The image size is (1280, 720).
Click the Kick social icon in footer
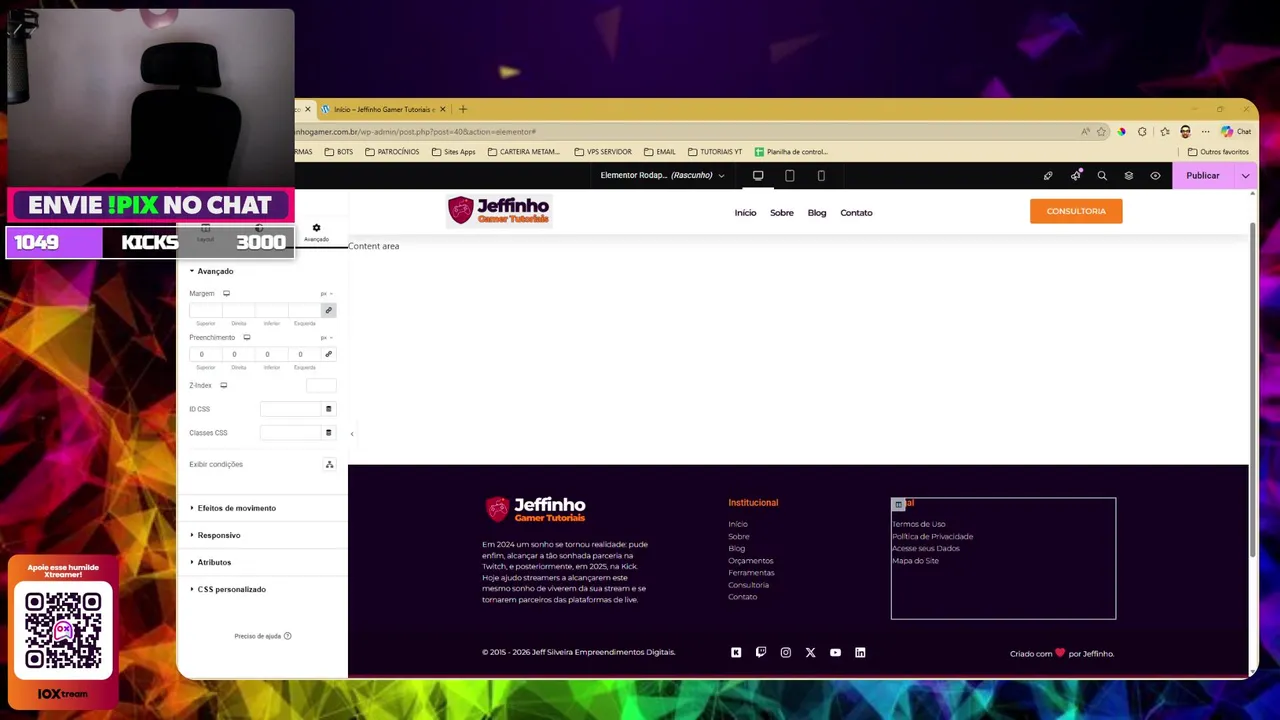pos(736,653)
